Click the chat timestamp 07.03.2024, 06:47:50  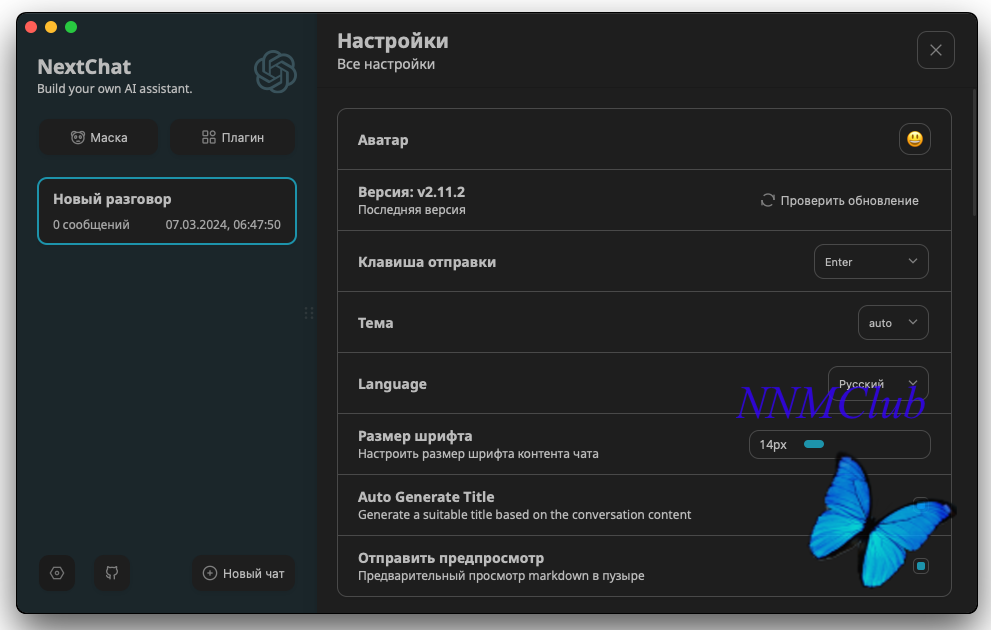pyautogui.click(x=223, y=225)
